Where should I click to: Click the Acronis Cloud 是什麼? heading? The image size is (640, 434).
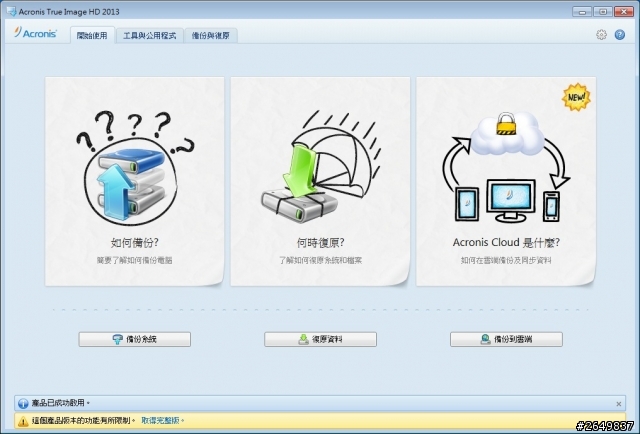tap(506, 243)
